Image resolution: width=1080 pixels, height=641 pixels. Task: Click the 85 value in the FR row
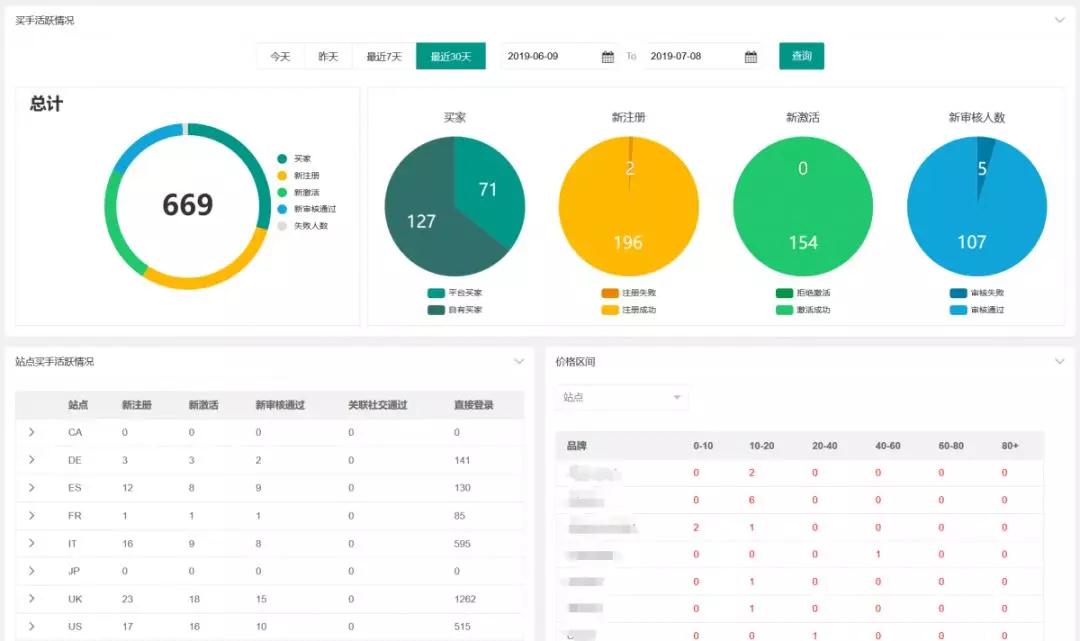(x=459, y=516)
